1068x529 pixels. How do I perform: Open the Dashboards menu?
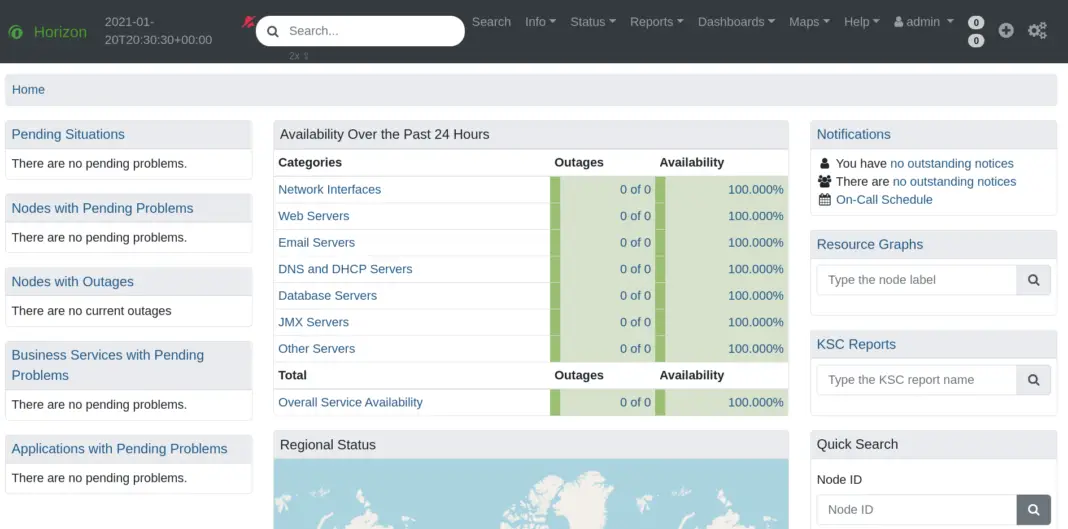click(736, 22)
